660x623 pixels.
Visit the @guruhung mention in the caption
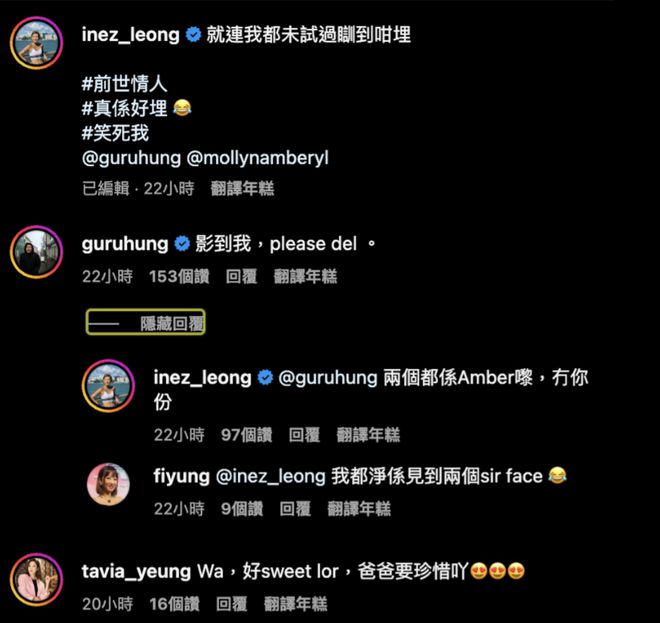(x=131, y=158)
